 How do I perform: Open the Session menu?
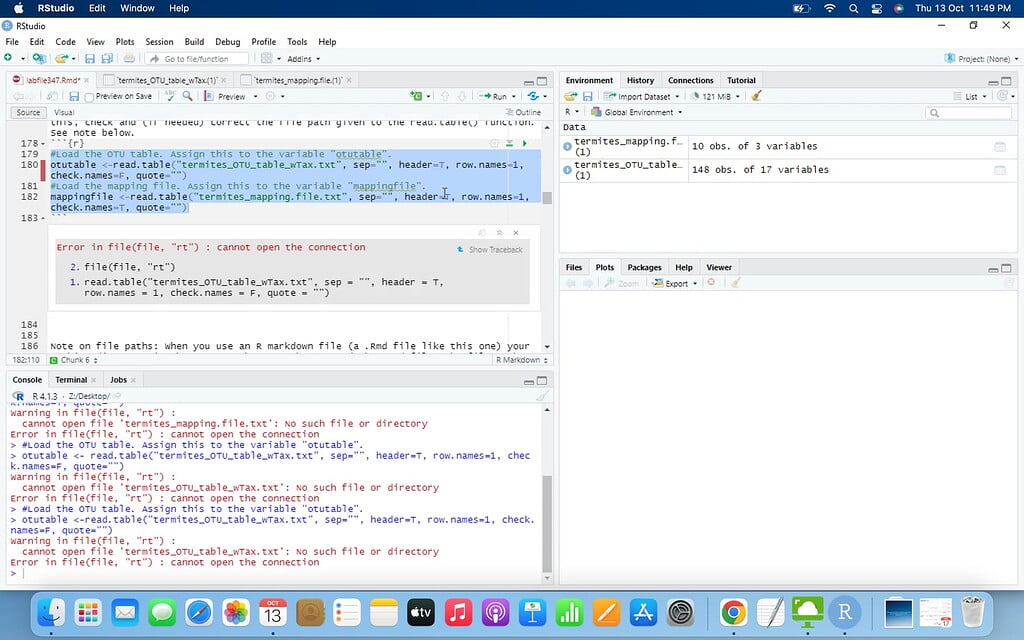[x=159, y=42]
